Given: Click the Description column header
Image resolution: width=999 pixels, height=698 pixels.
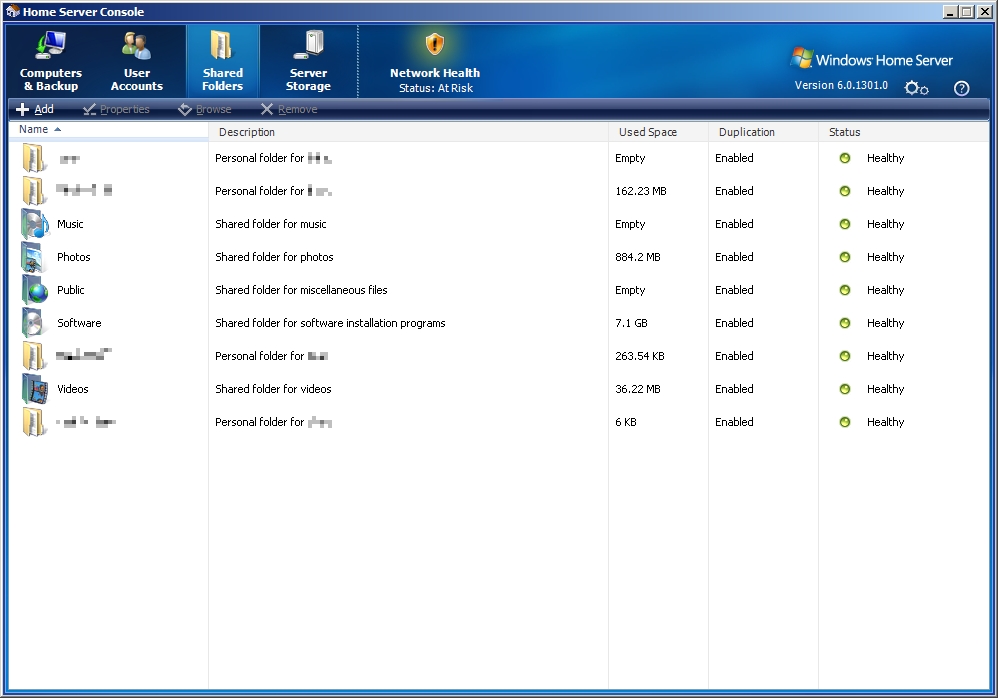Looking at the screenshot, I should pos(247,132).
